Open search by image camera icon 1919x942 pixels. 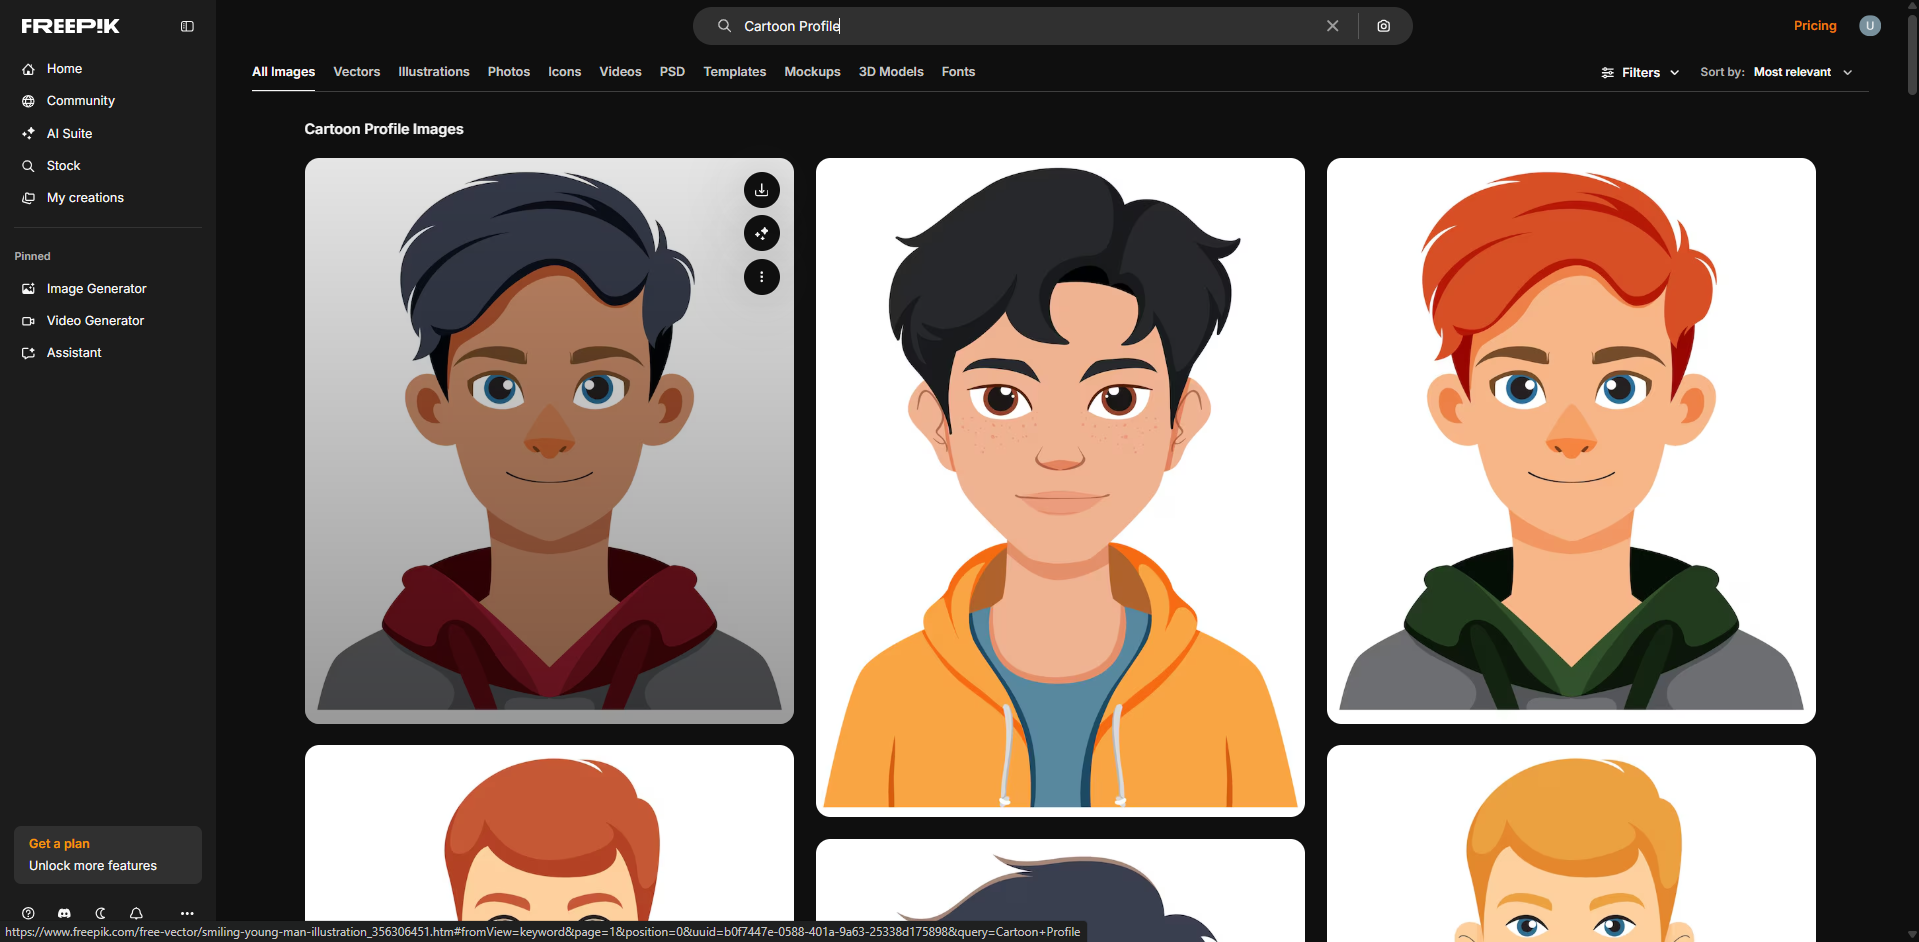pyautogui.click(x=1384, y=26)
